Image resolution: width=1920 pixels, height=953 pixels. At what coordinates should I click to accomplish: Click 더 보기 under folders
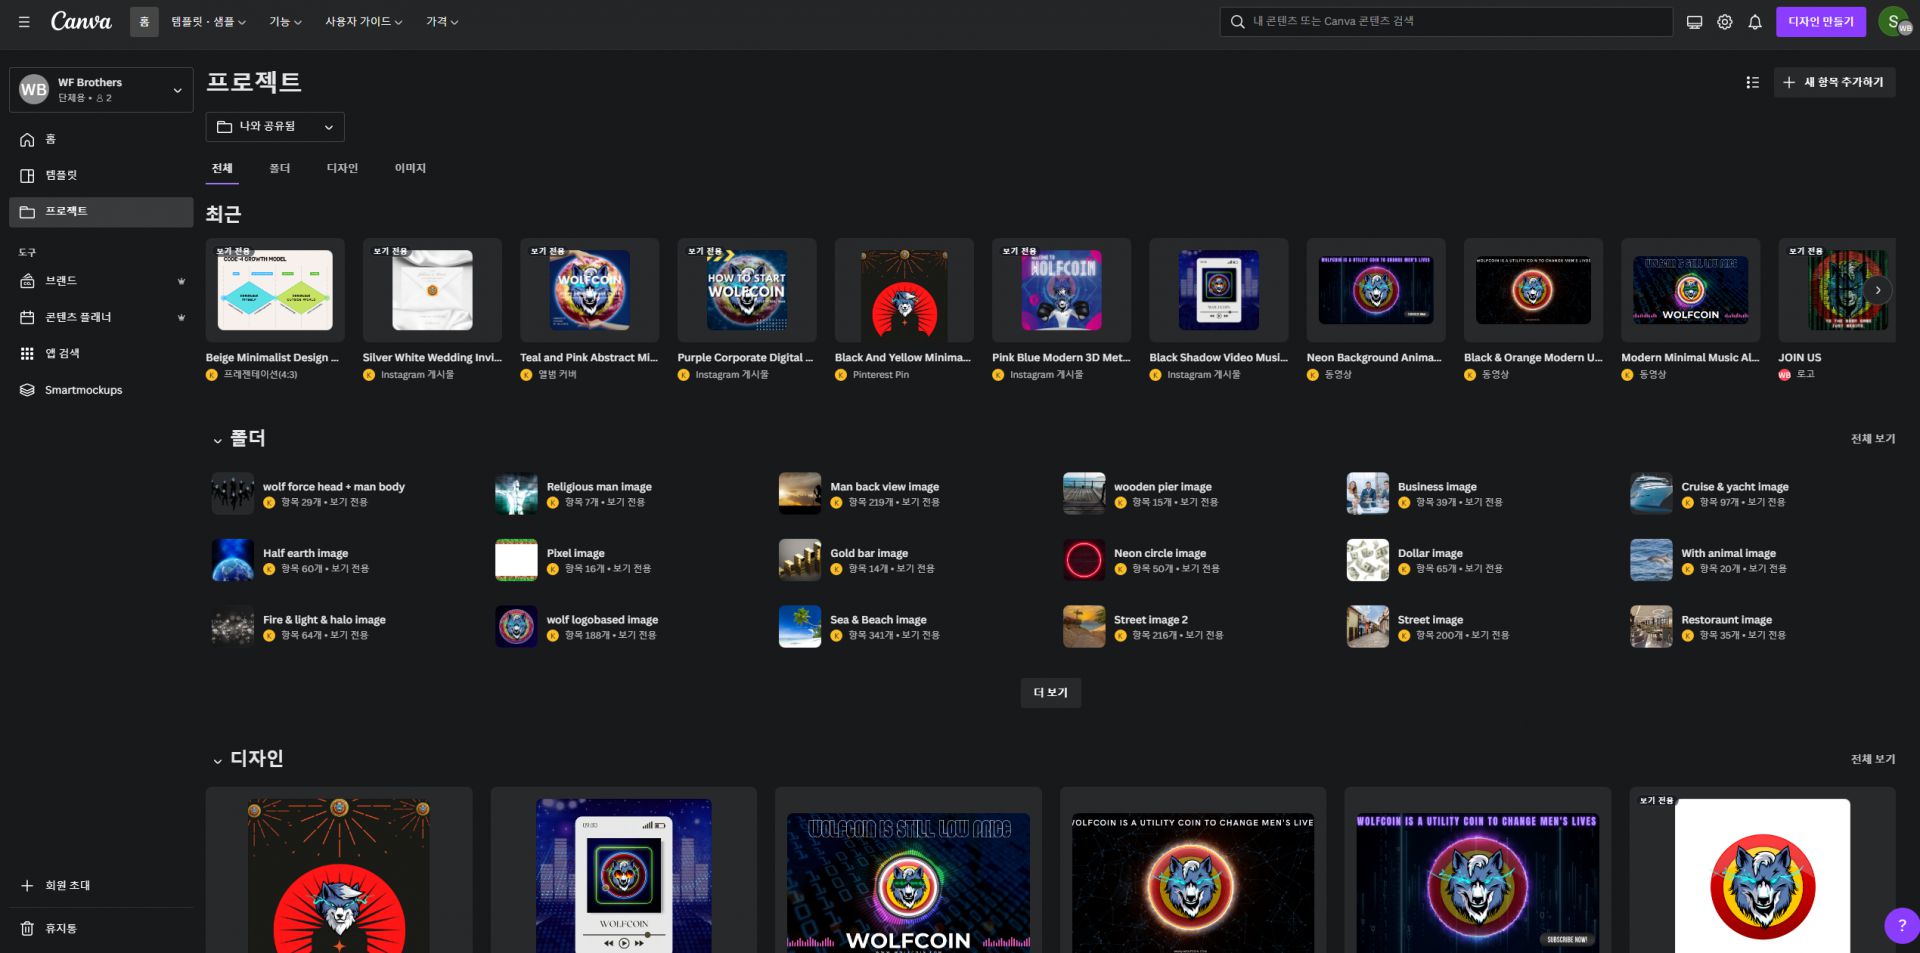point(1051,692)
